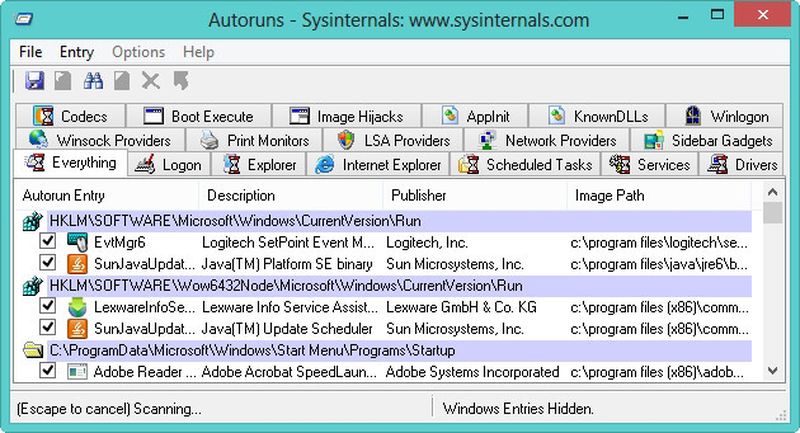Click 'Adobe Systems Incorporated' publisher

(472, 372)
